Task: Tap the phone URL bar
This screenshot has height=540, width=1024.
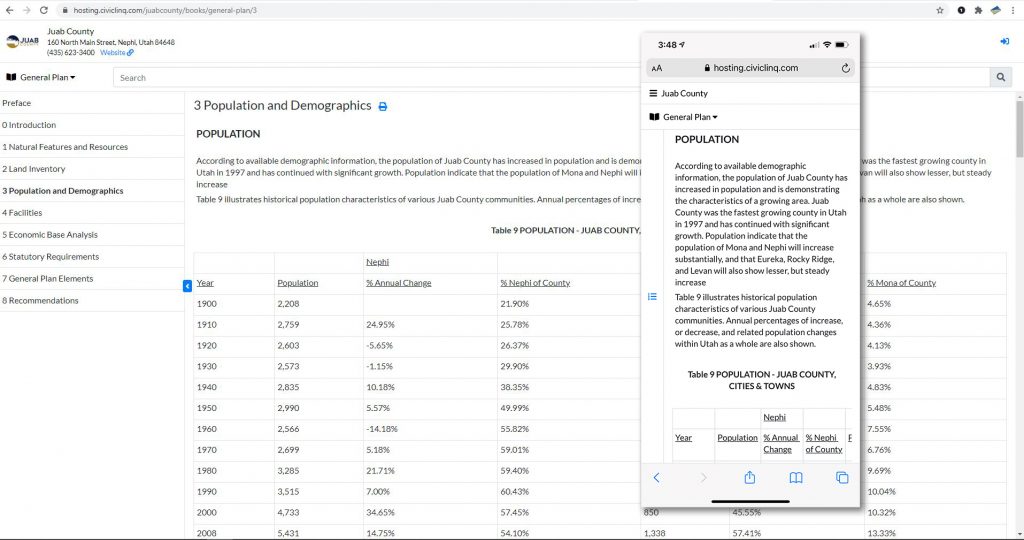Action: click(x=751, y=68)
